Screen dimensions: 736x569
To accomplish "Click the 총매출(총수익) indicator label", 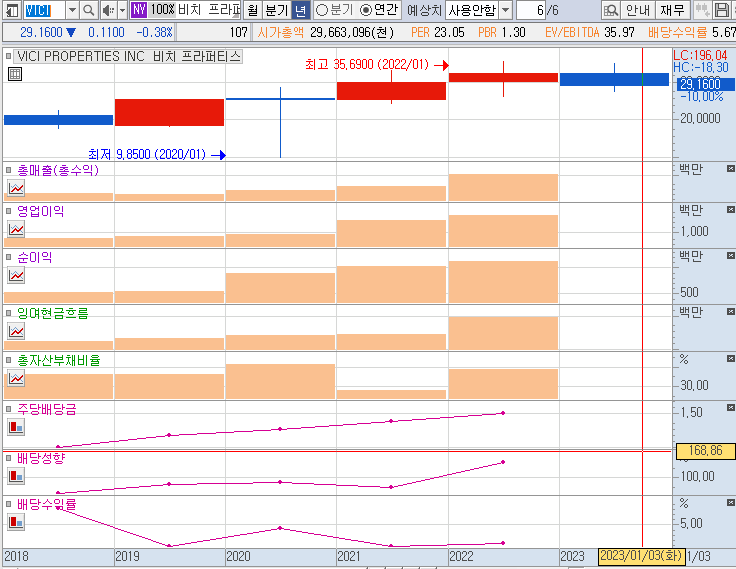I will coord(58,170).
